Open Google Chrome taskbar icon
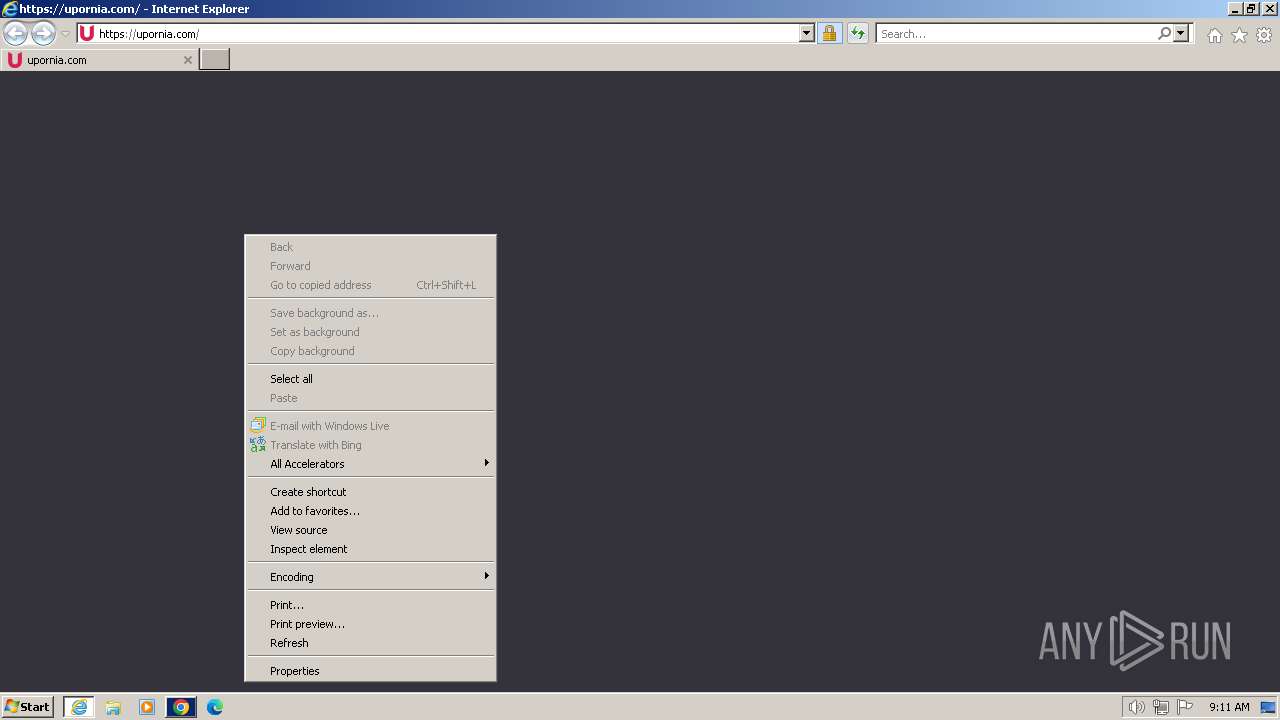Image resolution: width=1280 pixels, height=720 pixels. [x=181, y=707]
